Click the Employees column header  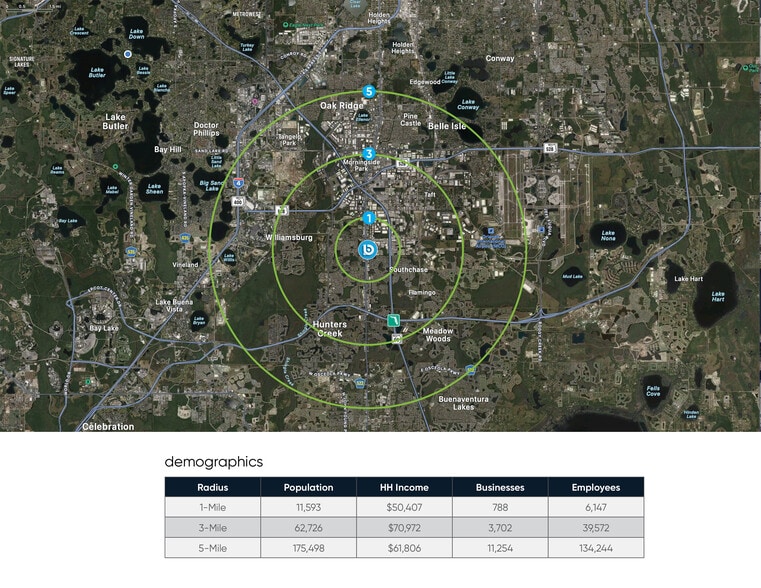point(595,487)
